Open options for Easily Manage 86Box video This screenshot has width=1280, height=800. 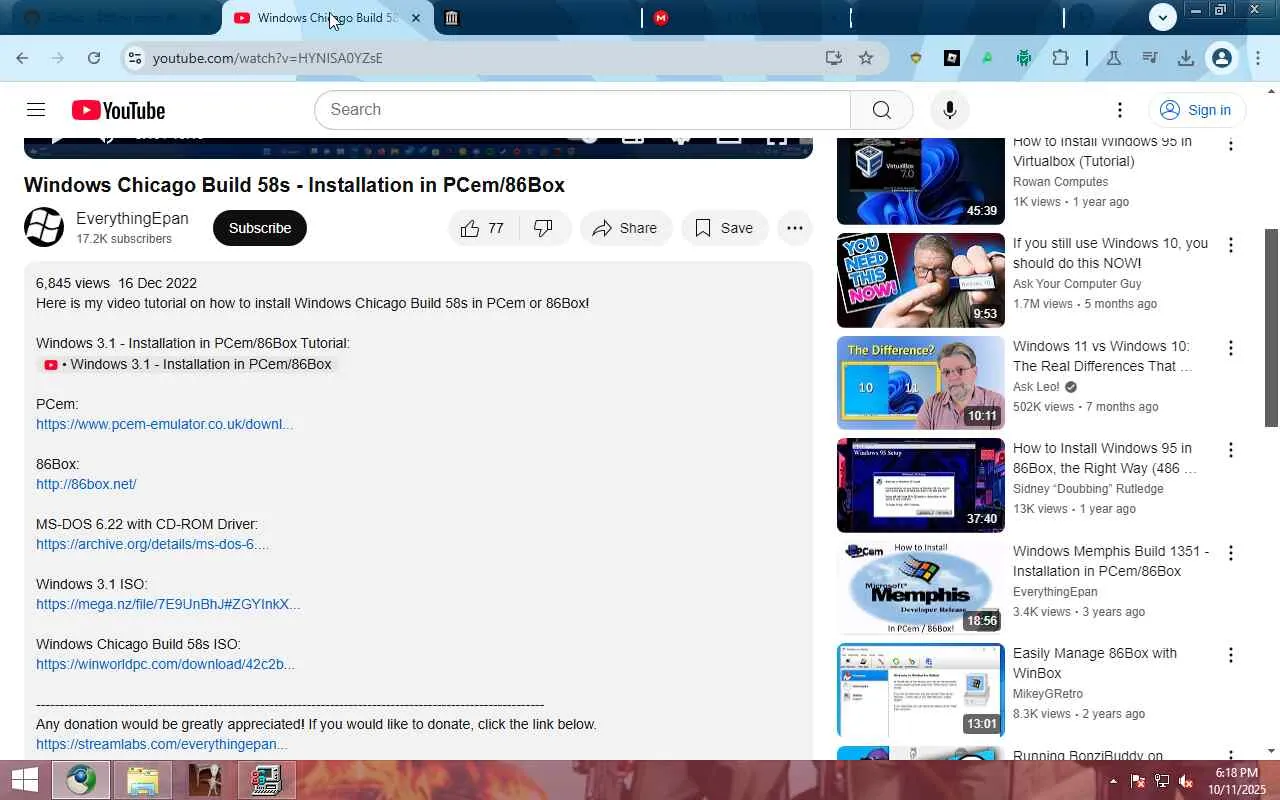pyautogui.click(x=1231, y=655)
